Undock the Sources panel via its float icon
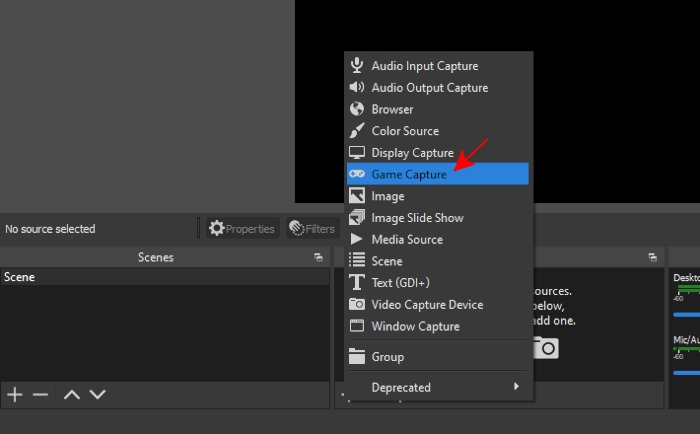This screenshot has width=700, height=434. [652, 257]
